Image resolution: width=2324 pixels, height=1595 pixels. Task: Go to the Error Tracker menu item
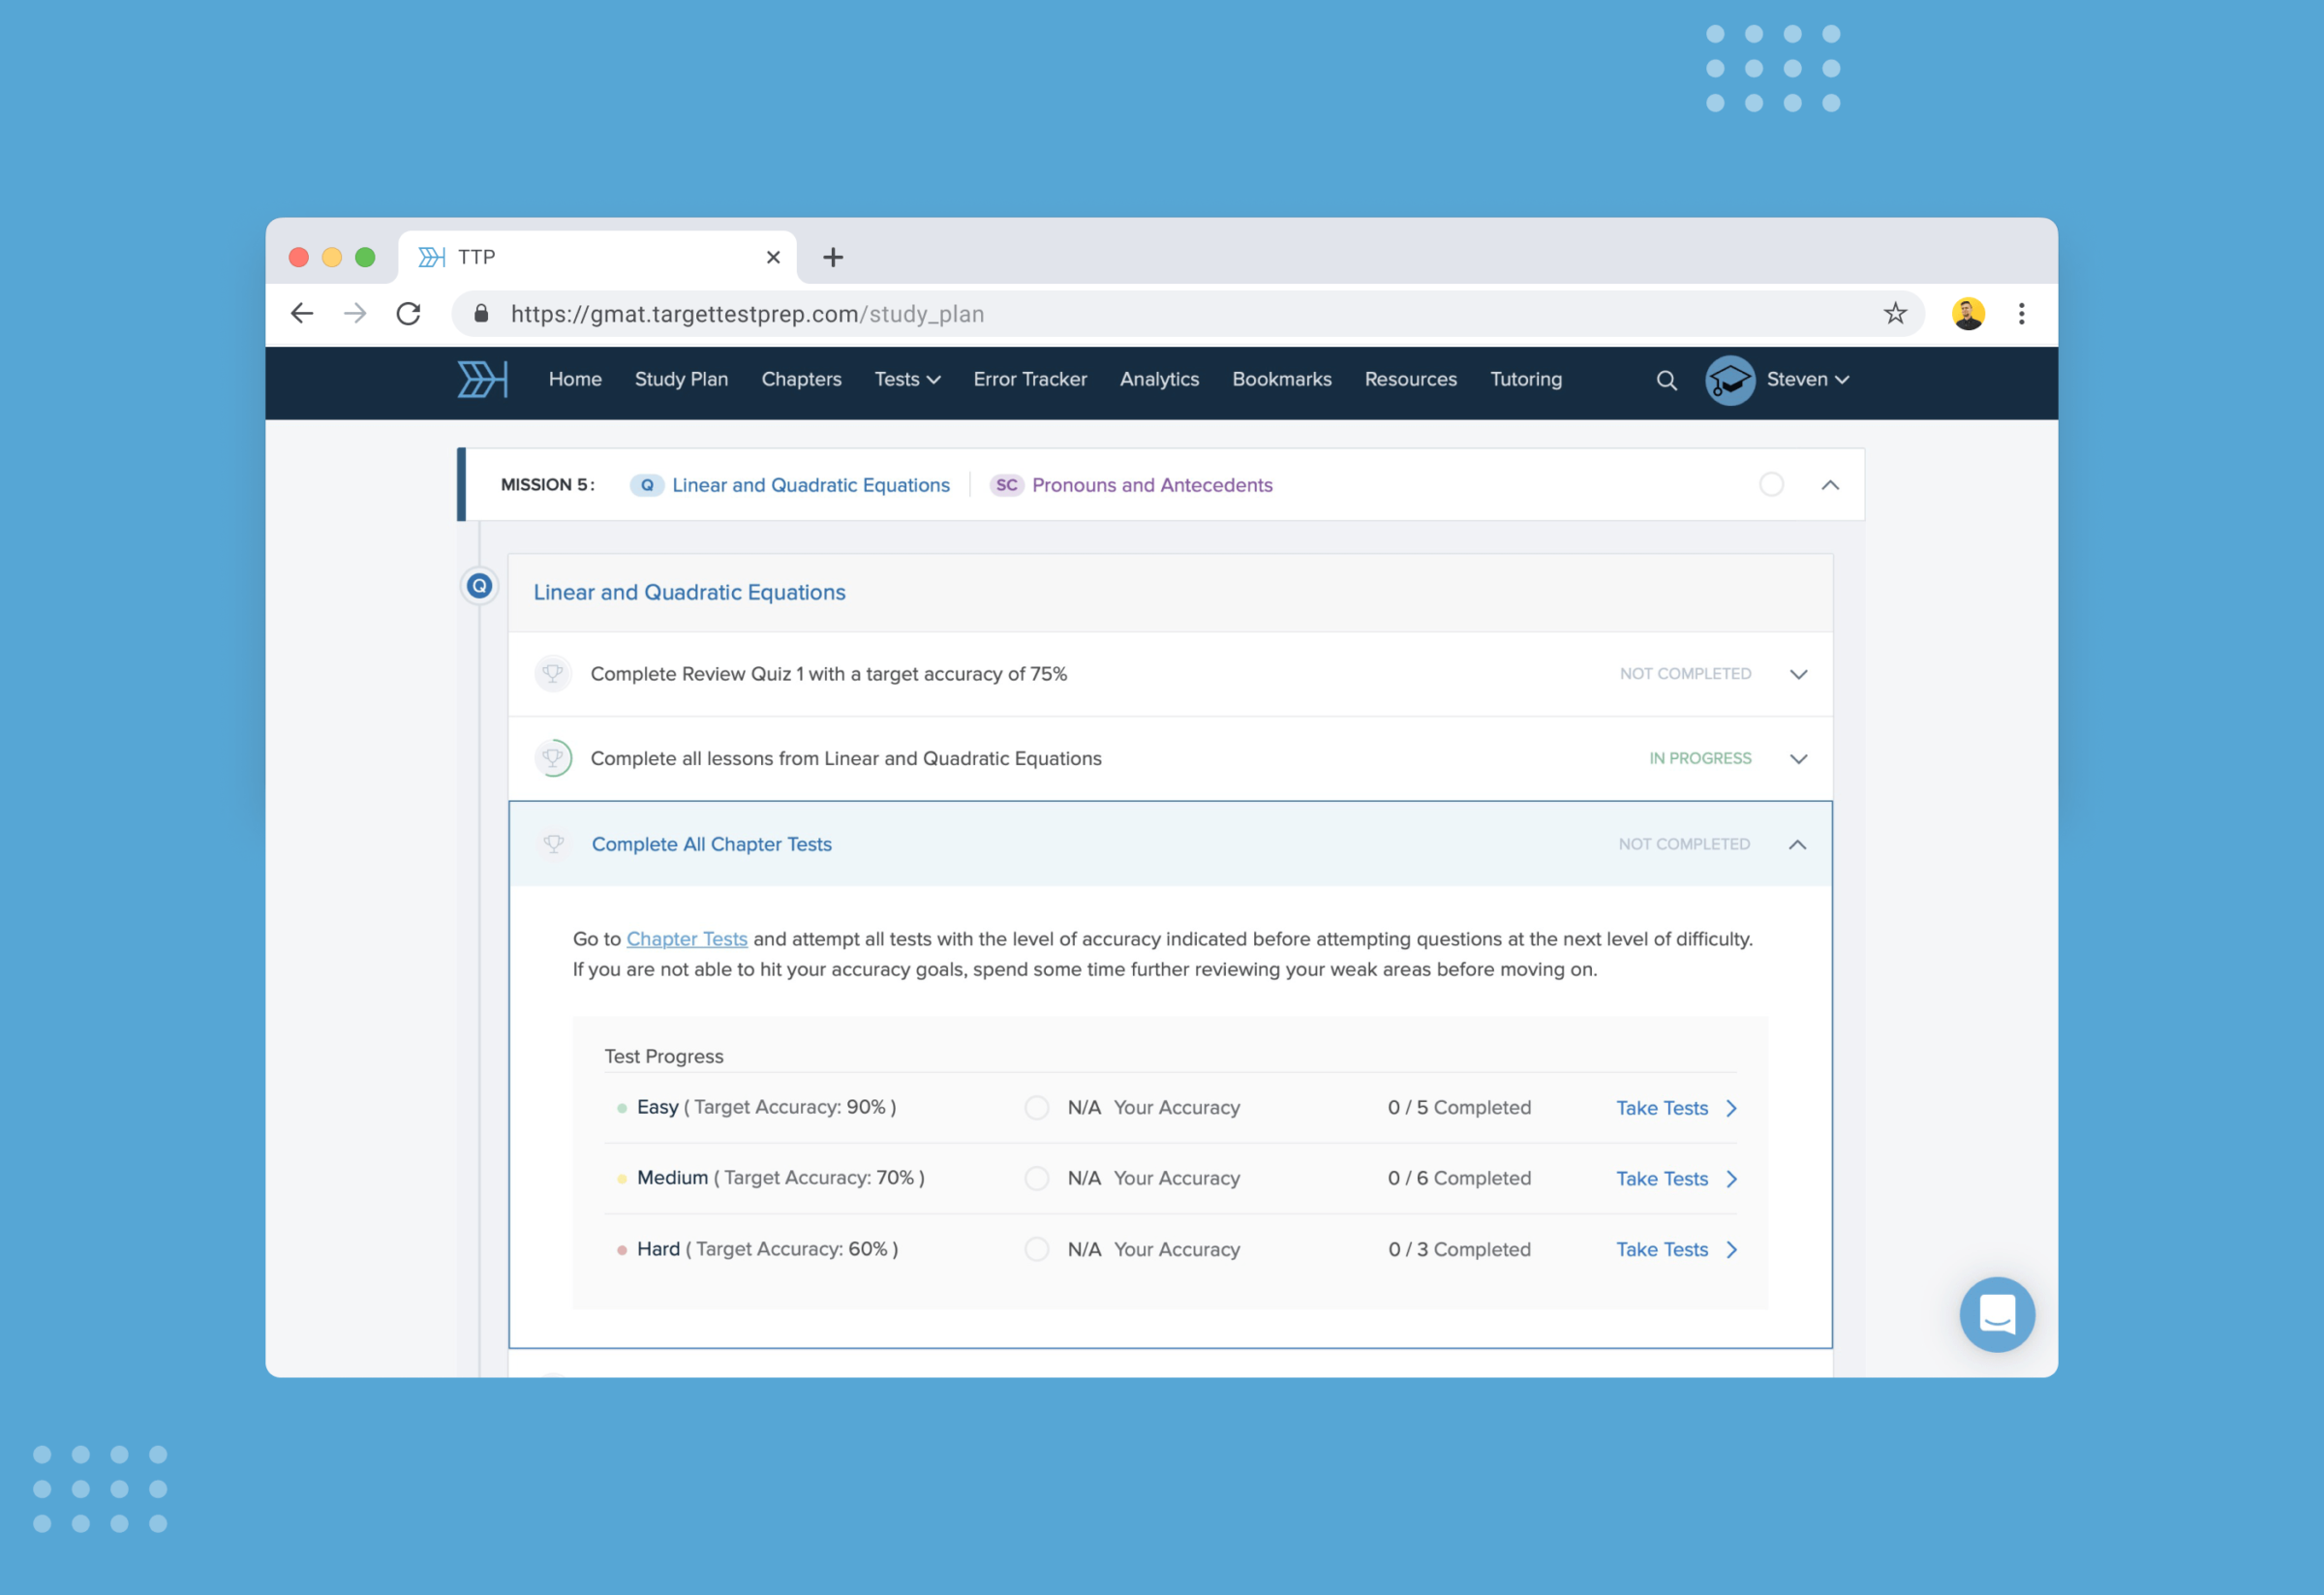[x=1029, y=379]
